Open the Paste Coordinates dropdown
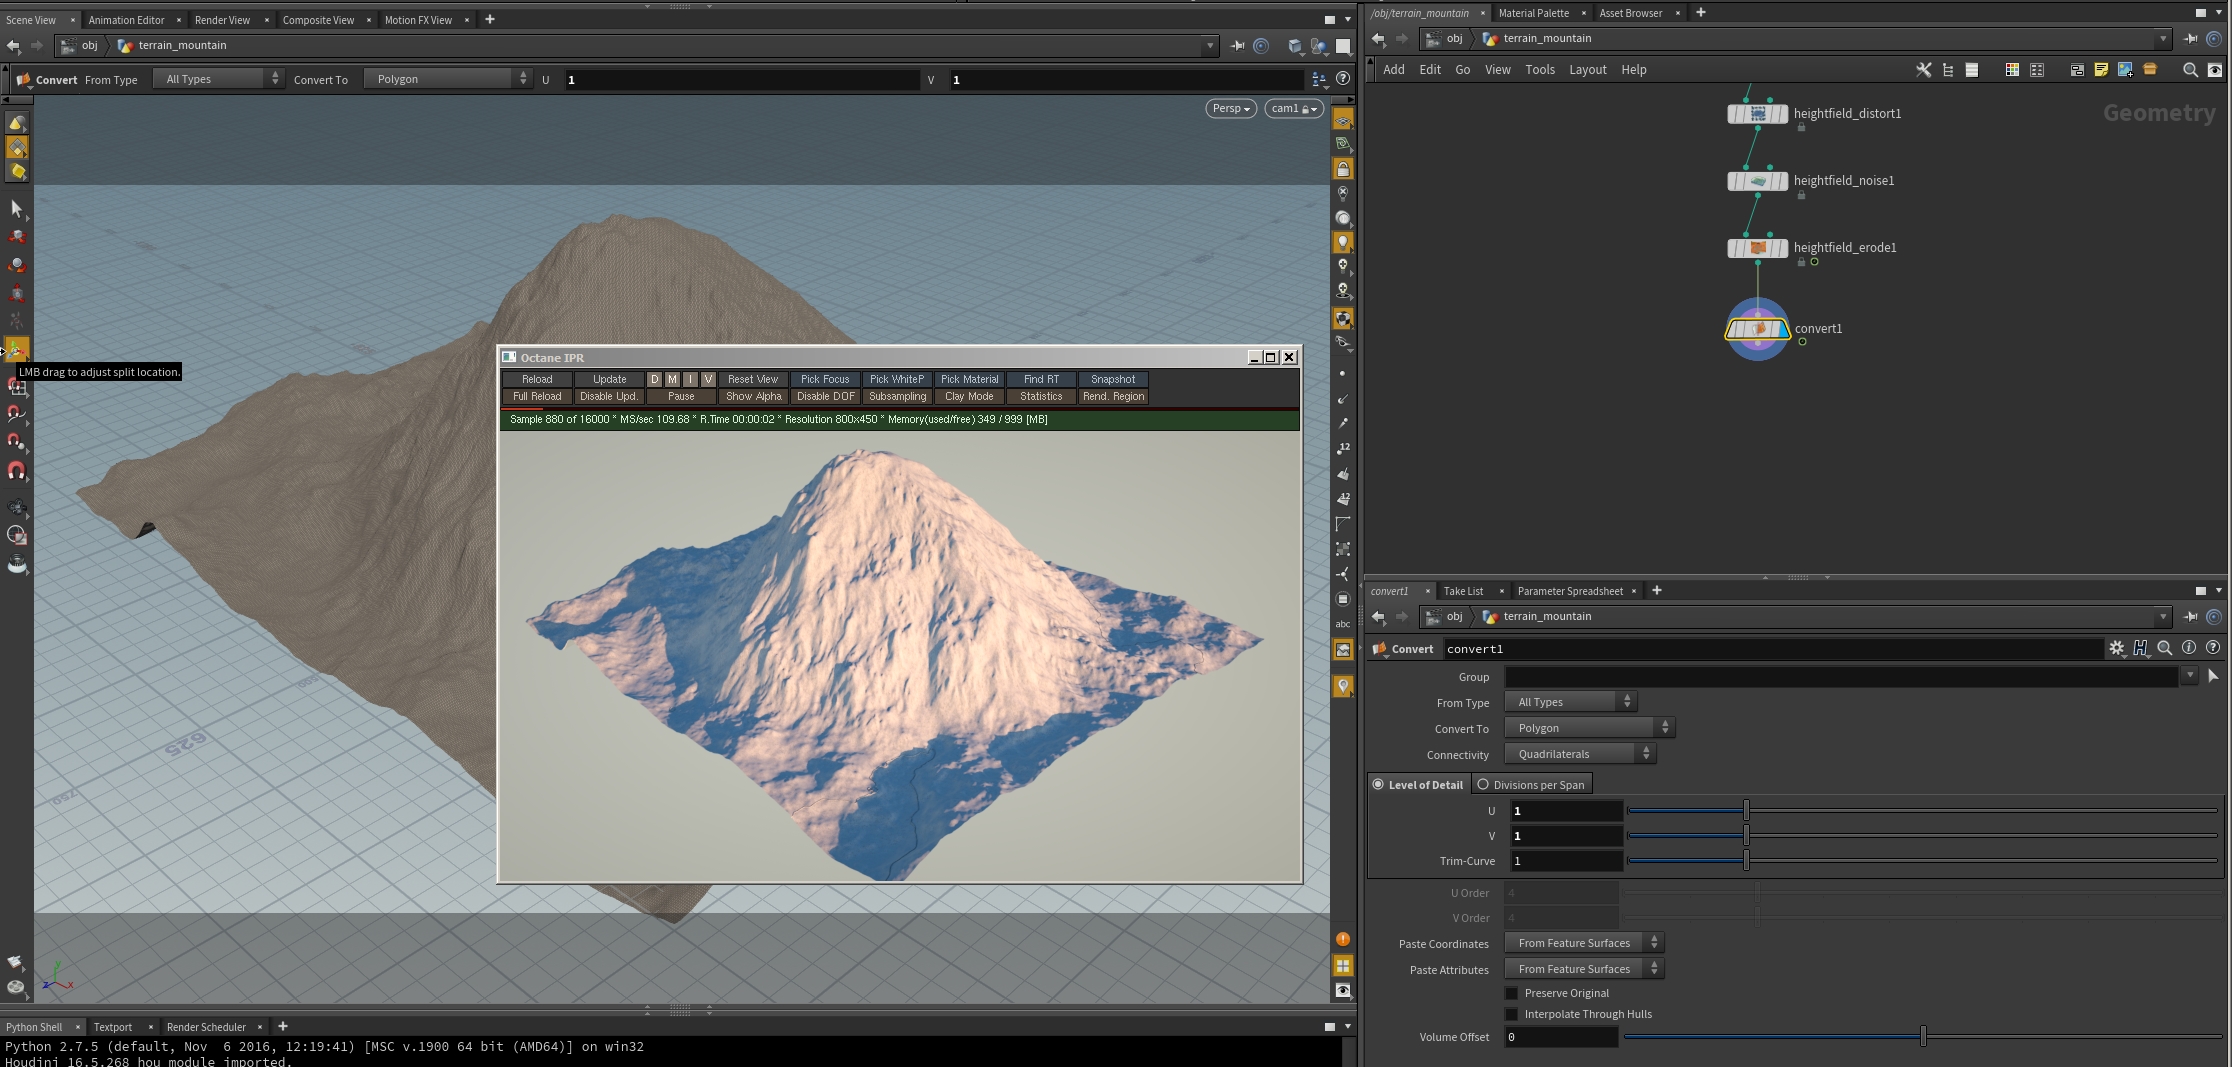This screenshot has width=2232, height=1067. pyautogui.click(x=1584, y=943)
